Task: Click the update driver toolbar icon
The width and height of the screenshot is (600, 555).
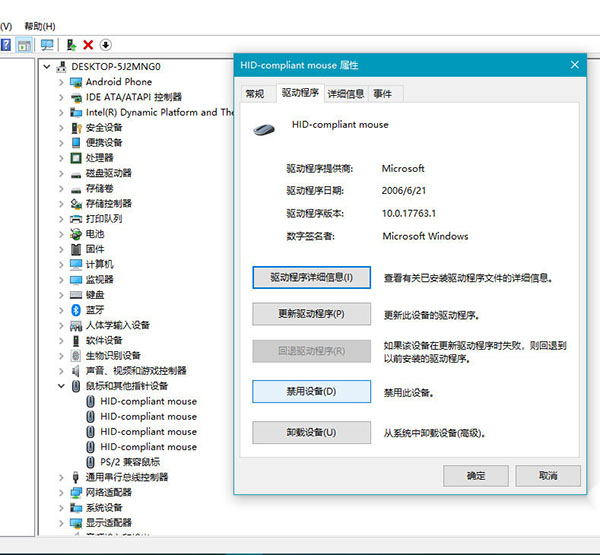Action: pyautogui.click(x=71, y=45)
